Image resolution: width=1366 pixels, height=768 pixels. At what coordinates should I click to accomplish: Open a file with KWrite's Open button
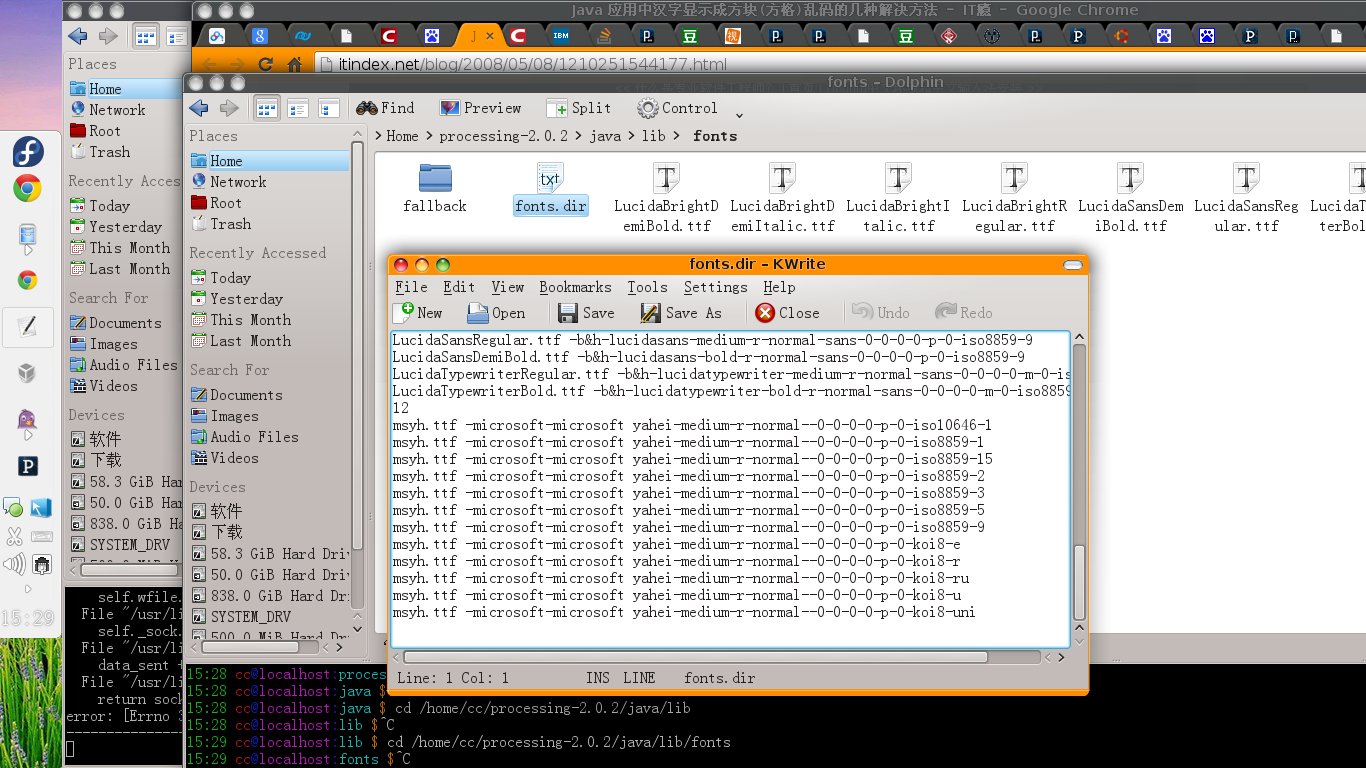point(496,313)
